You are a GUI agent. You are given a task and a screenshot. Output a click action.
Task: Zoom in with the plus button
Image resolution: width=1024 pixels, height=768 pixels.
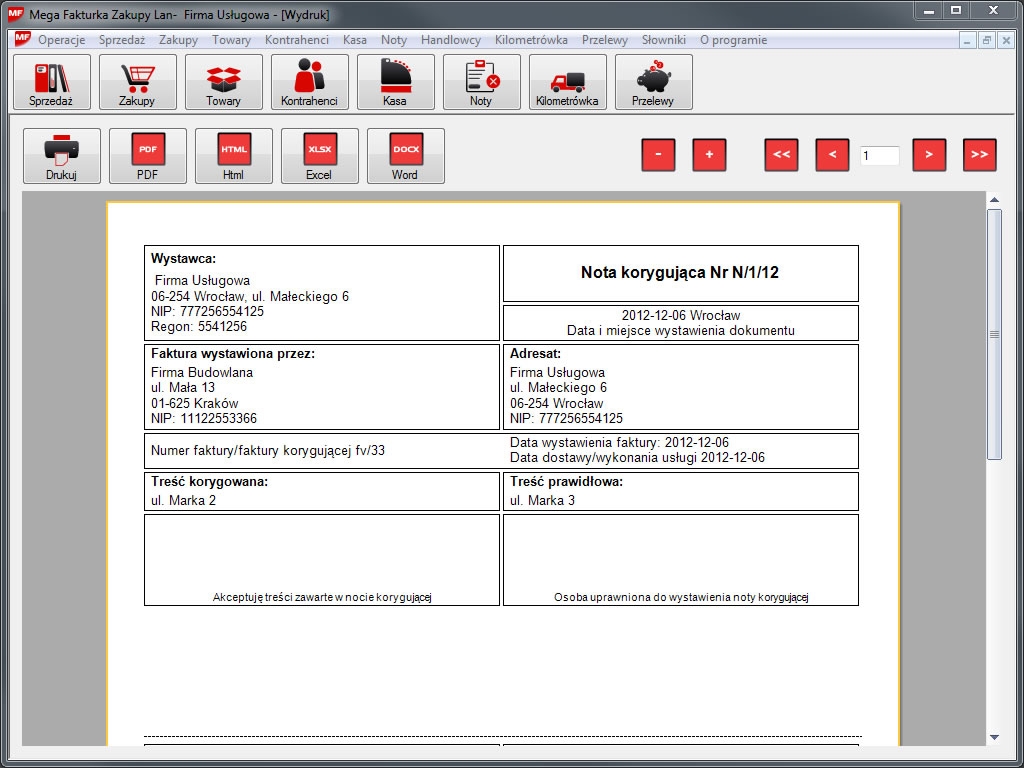point(709,155)
